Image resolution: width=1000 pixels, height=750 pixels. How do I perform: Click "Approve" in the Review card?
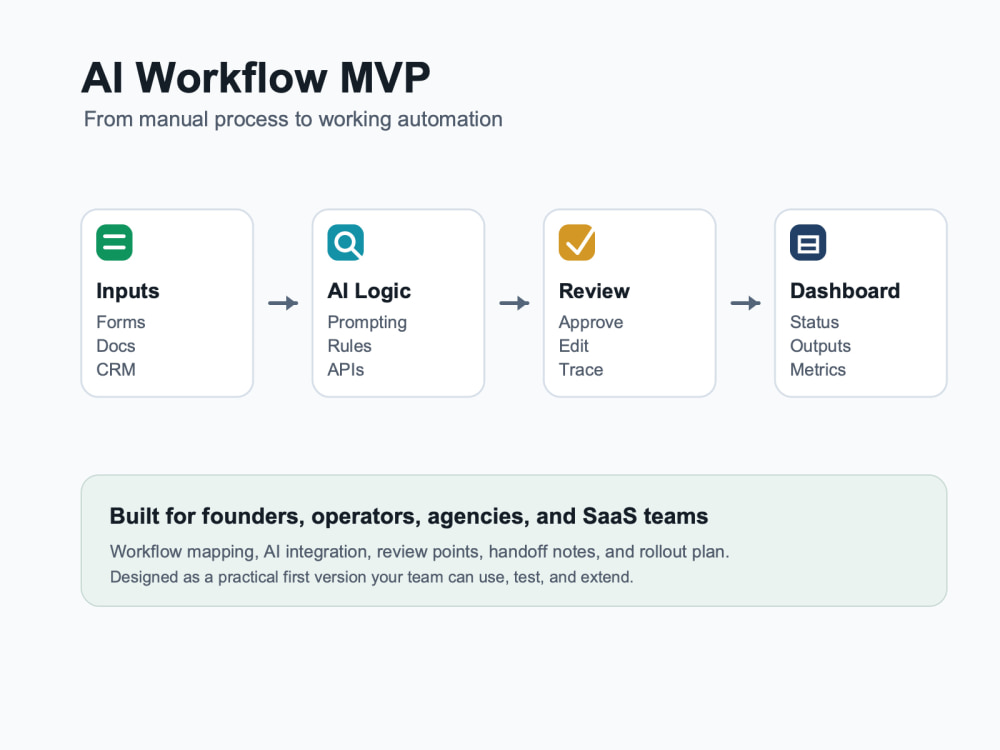[591, 323]
